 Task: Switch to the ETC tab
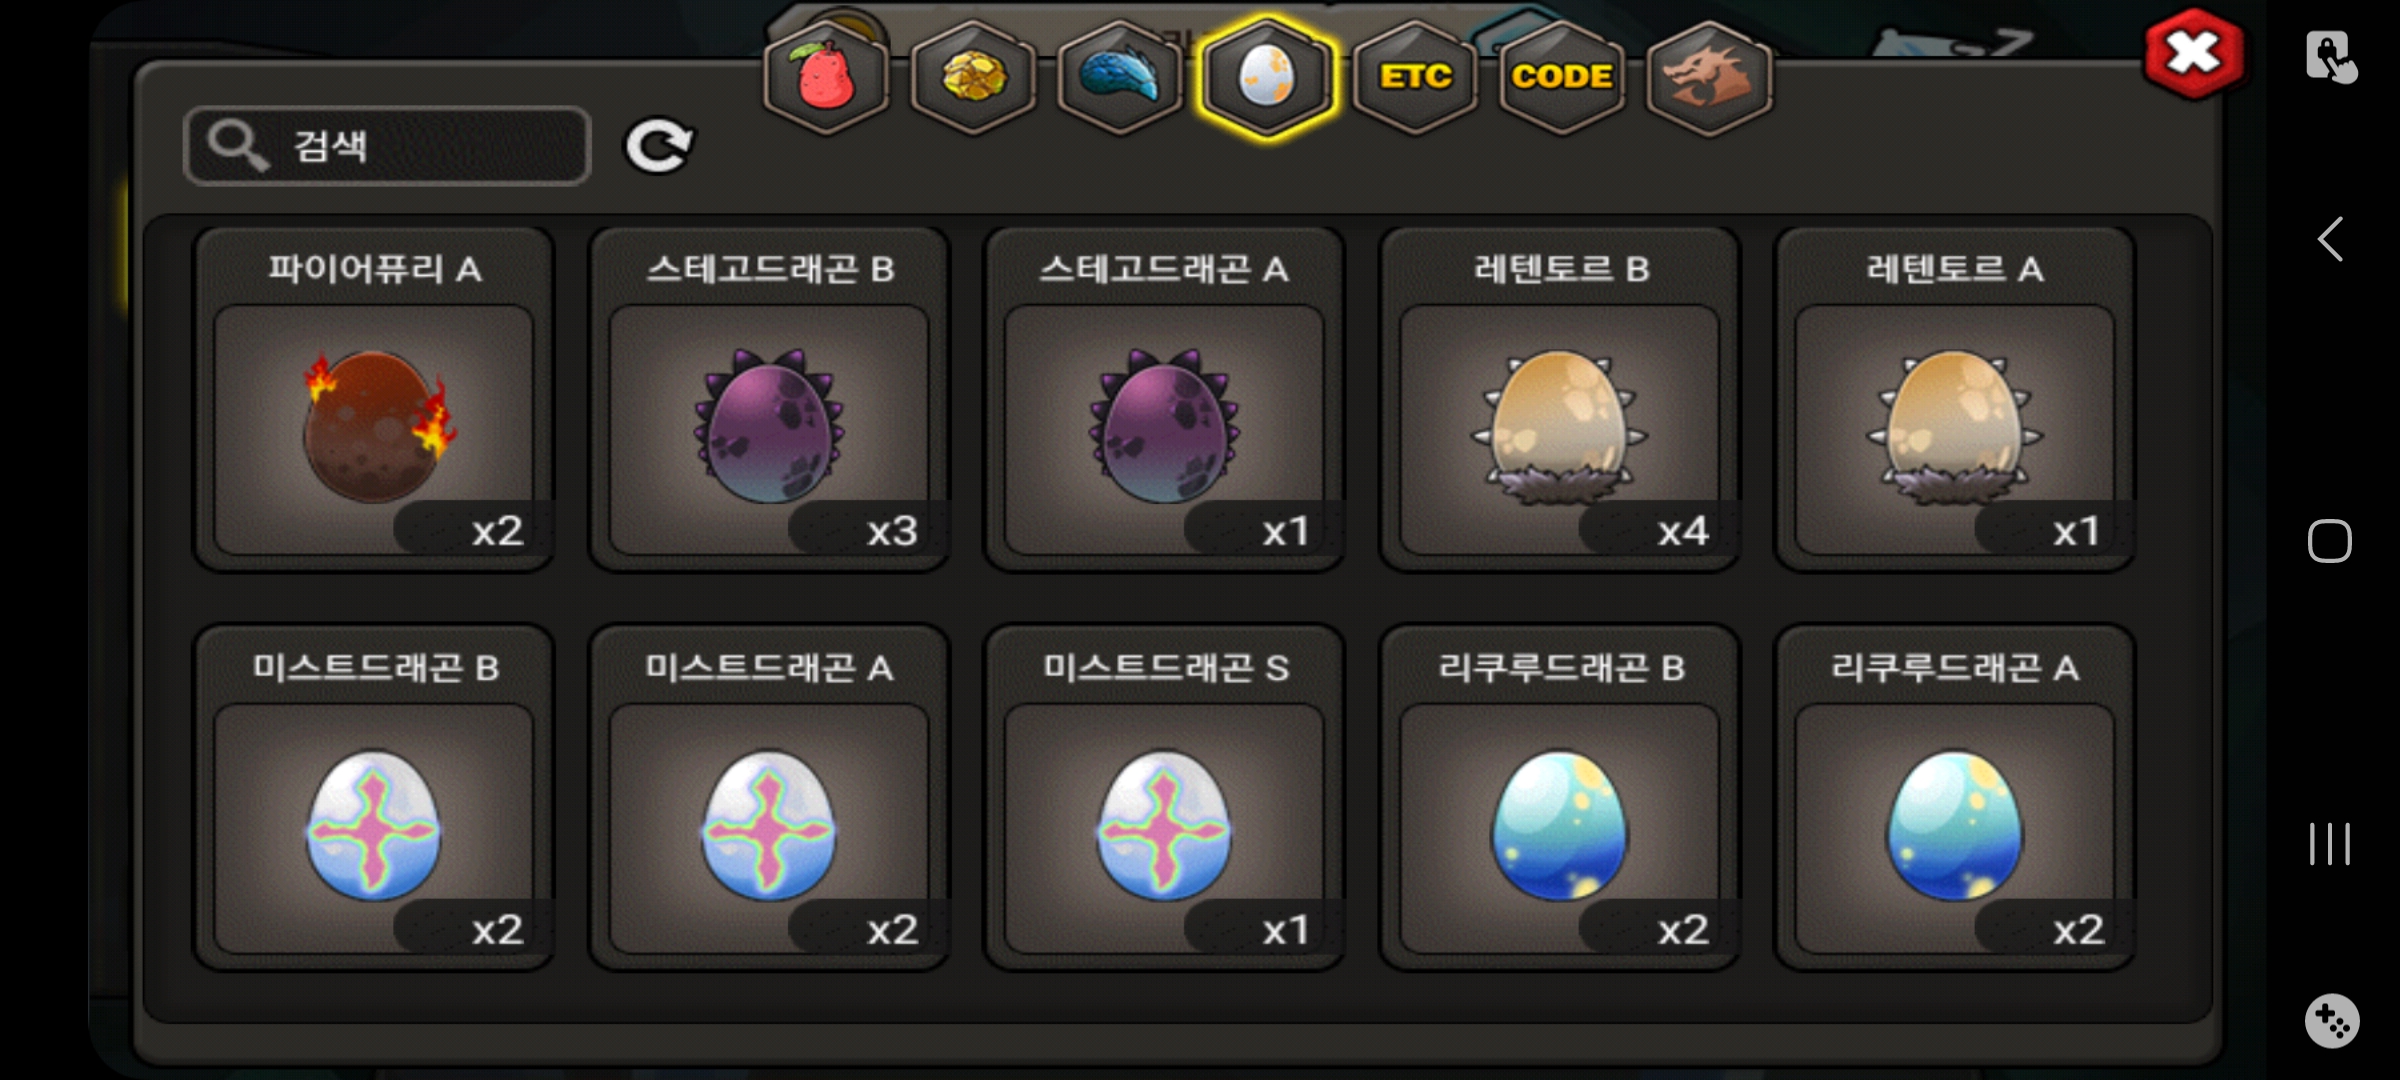(1414, 77)
